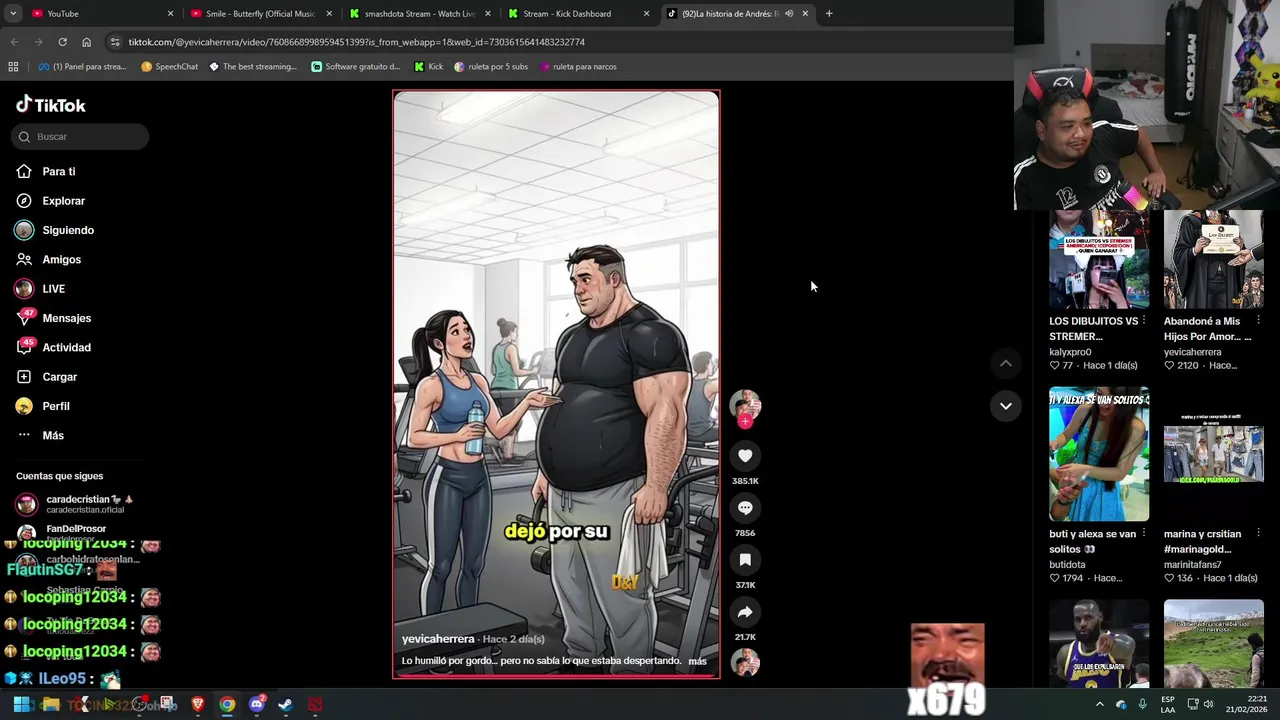Open Dota 2 from taskbar
1280x720 pixels.
pyautogui.click(x=315, y=705)
